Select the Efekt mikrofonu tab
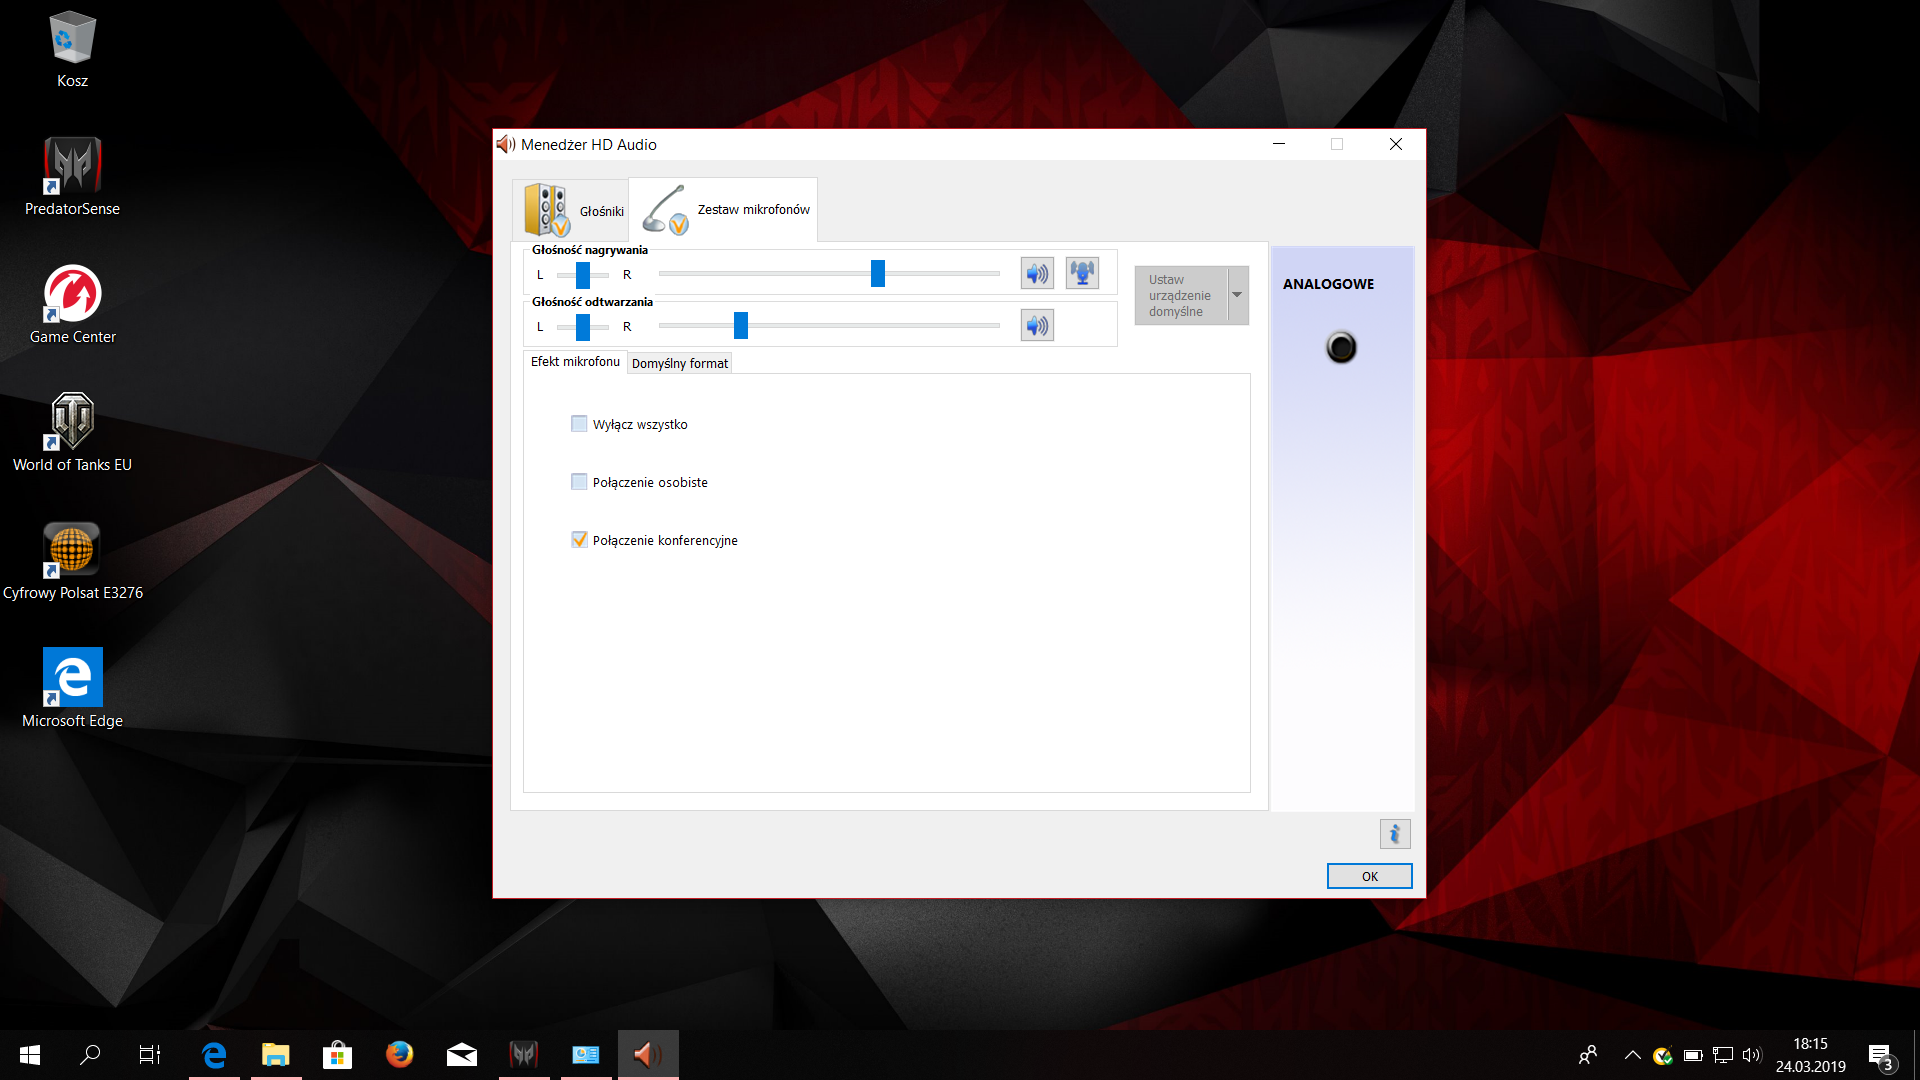The width and height of the screenshot is (1920, 1080). click(x=575, y=362)
